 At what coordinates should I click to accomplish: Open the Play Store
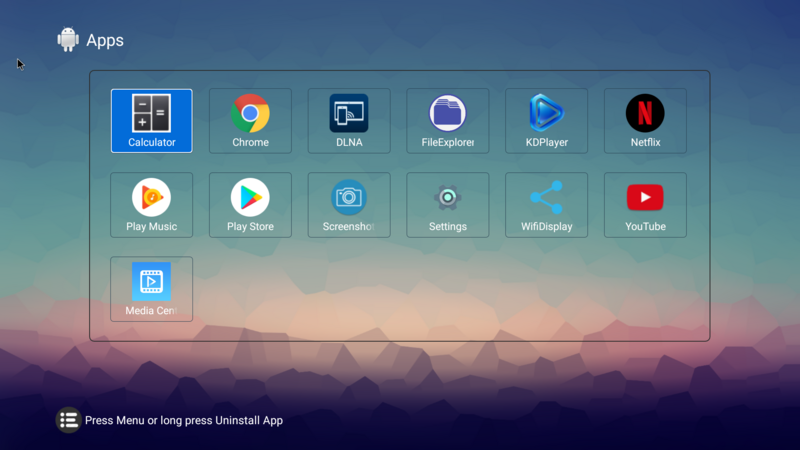[x=250, y=205]
